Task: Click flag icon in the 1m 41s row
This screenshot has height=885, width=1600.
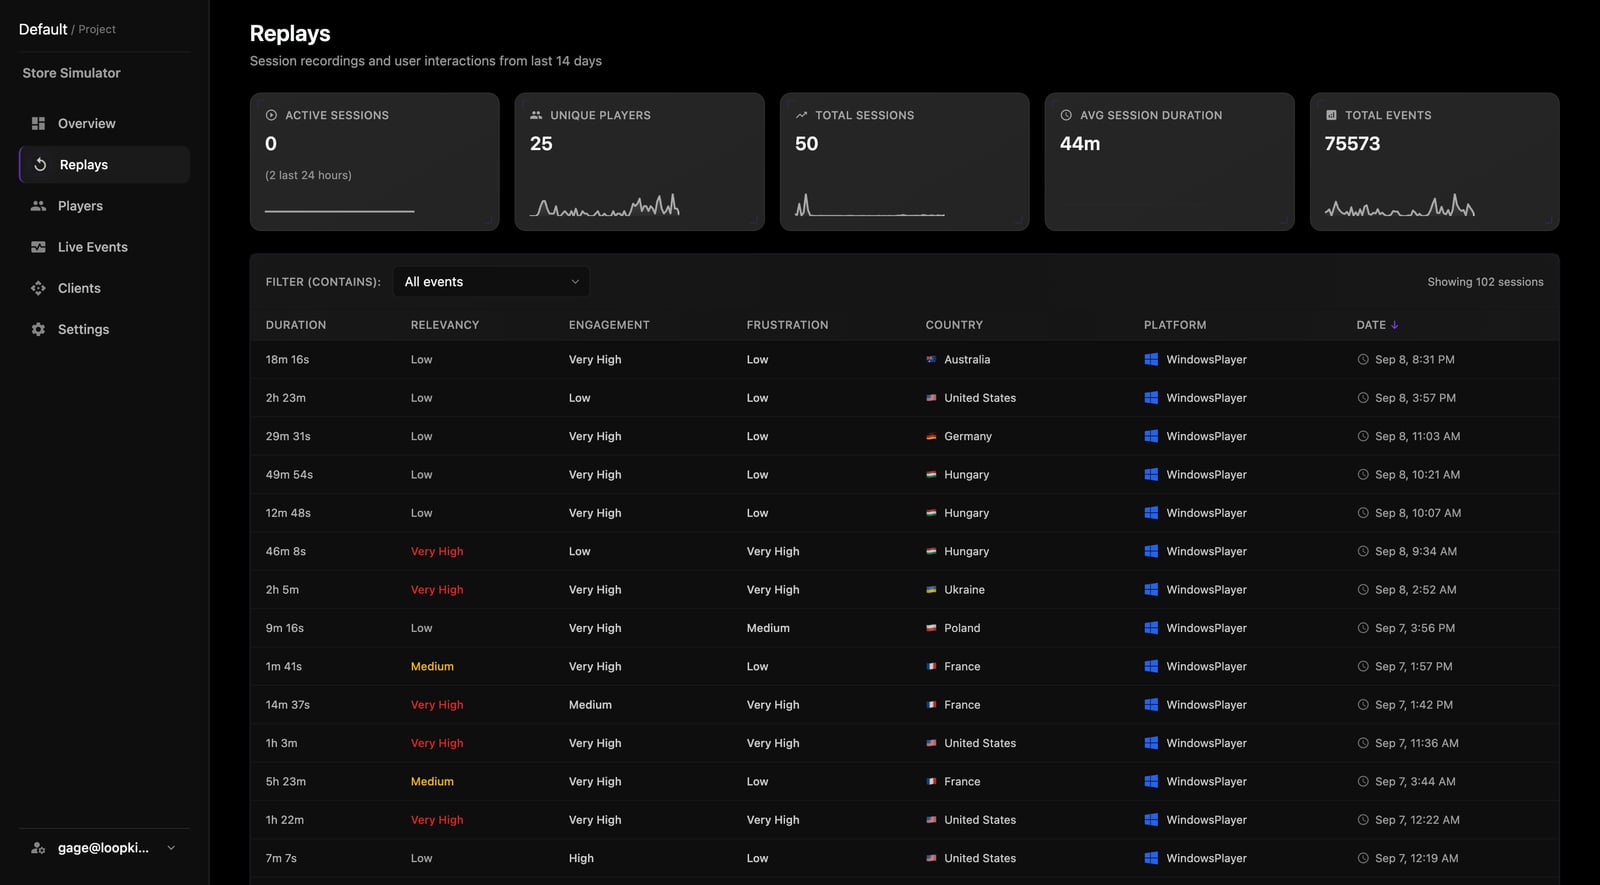Action: [931, 666]
